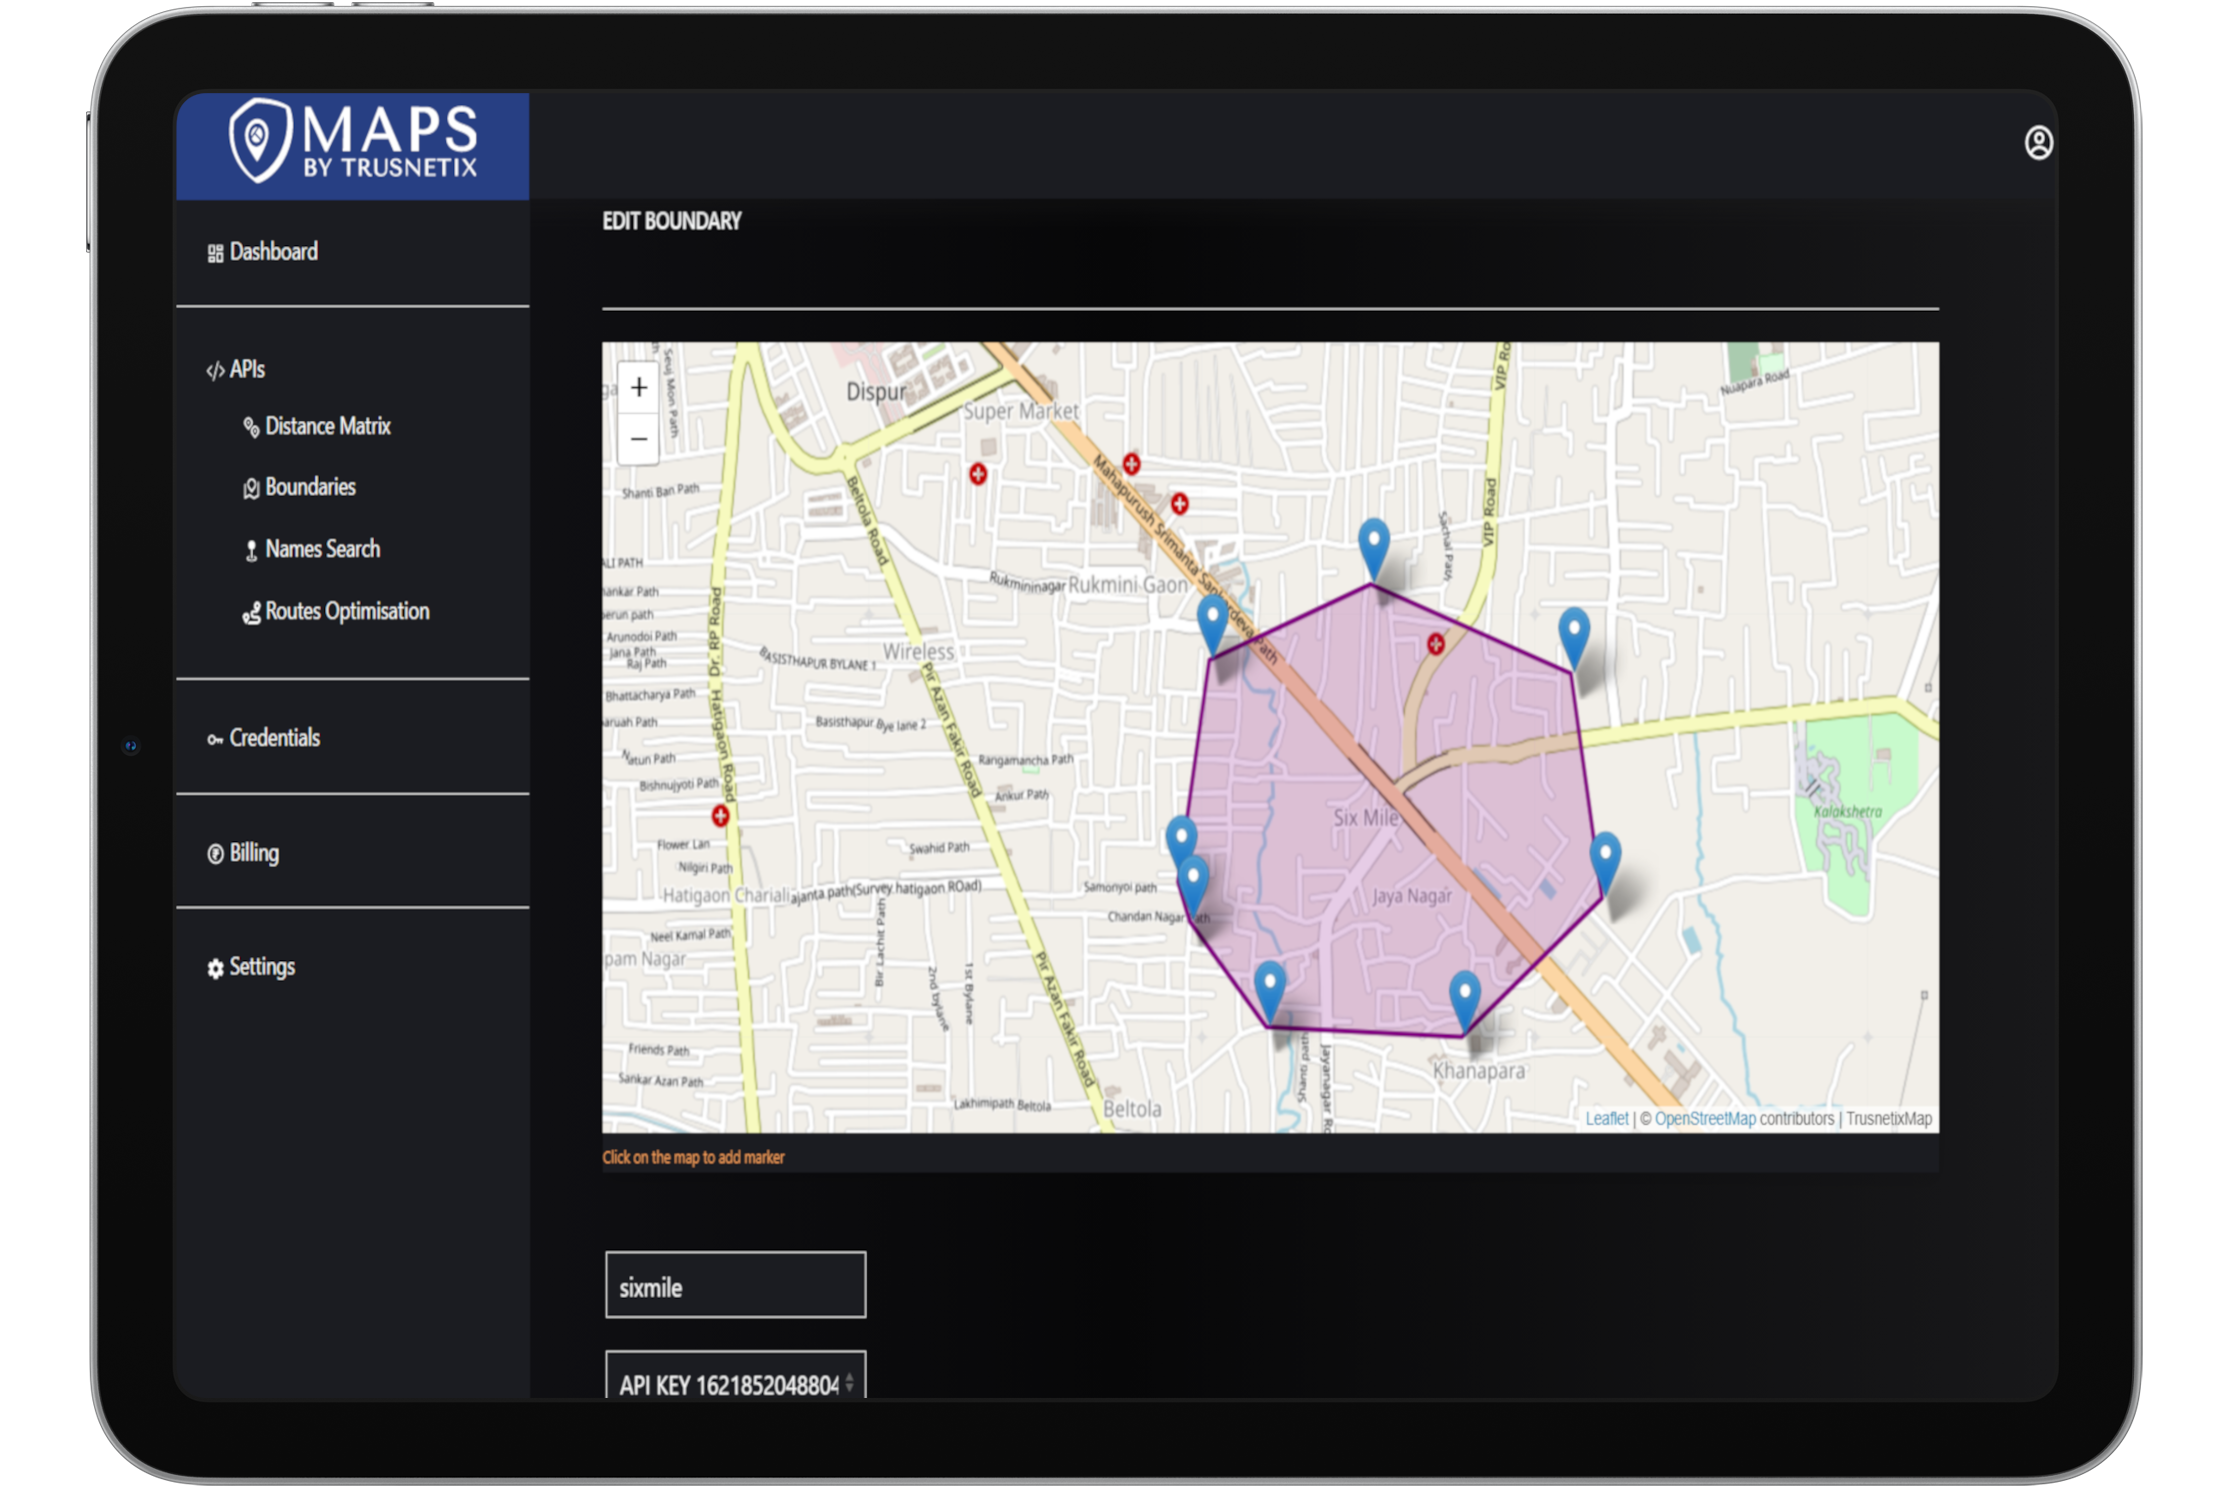The width and height of the screenshot is (2240, 1488).
Task: Open the OpenStreetMap attribution link
Action: [x=1705, y=1119]
